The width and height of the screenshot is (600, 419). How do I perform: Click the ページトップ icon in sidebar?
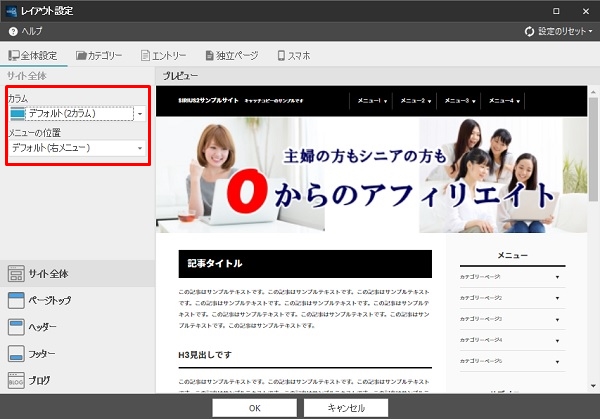pos(16,300)
